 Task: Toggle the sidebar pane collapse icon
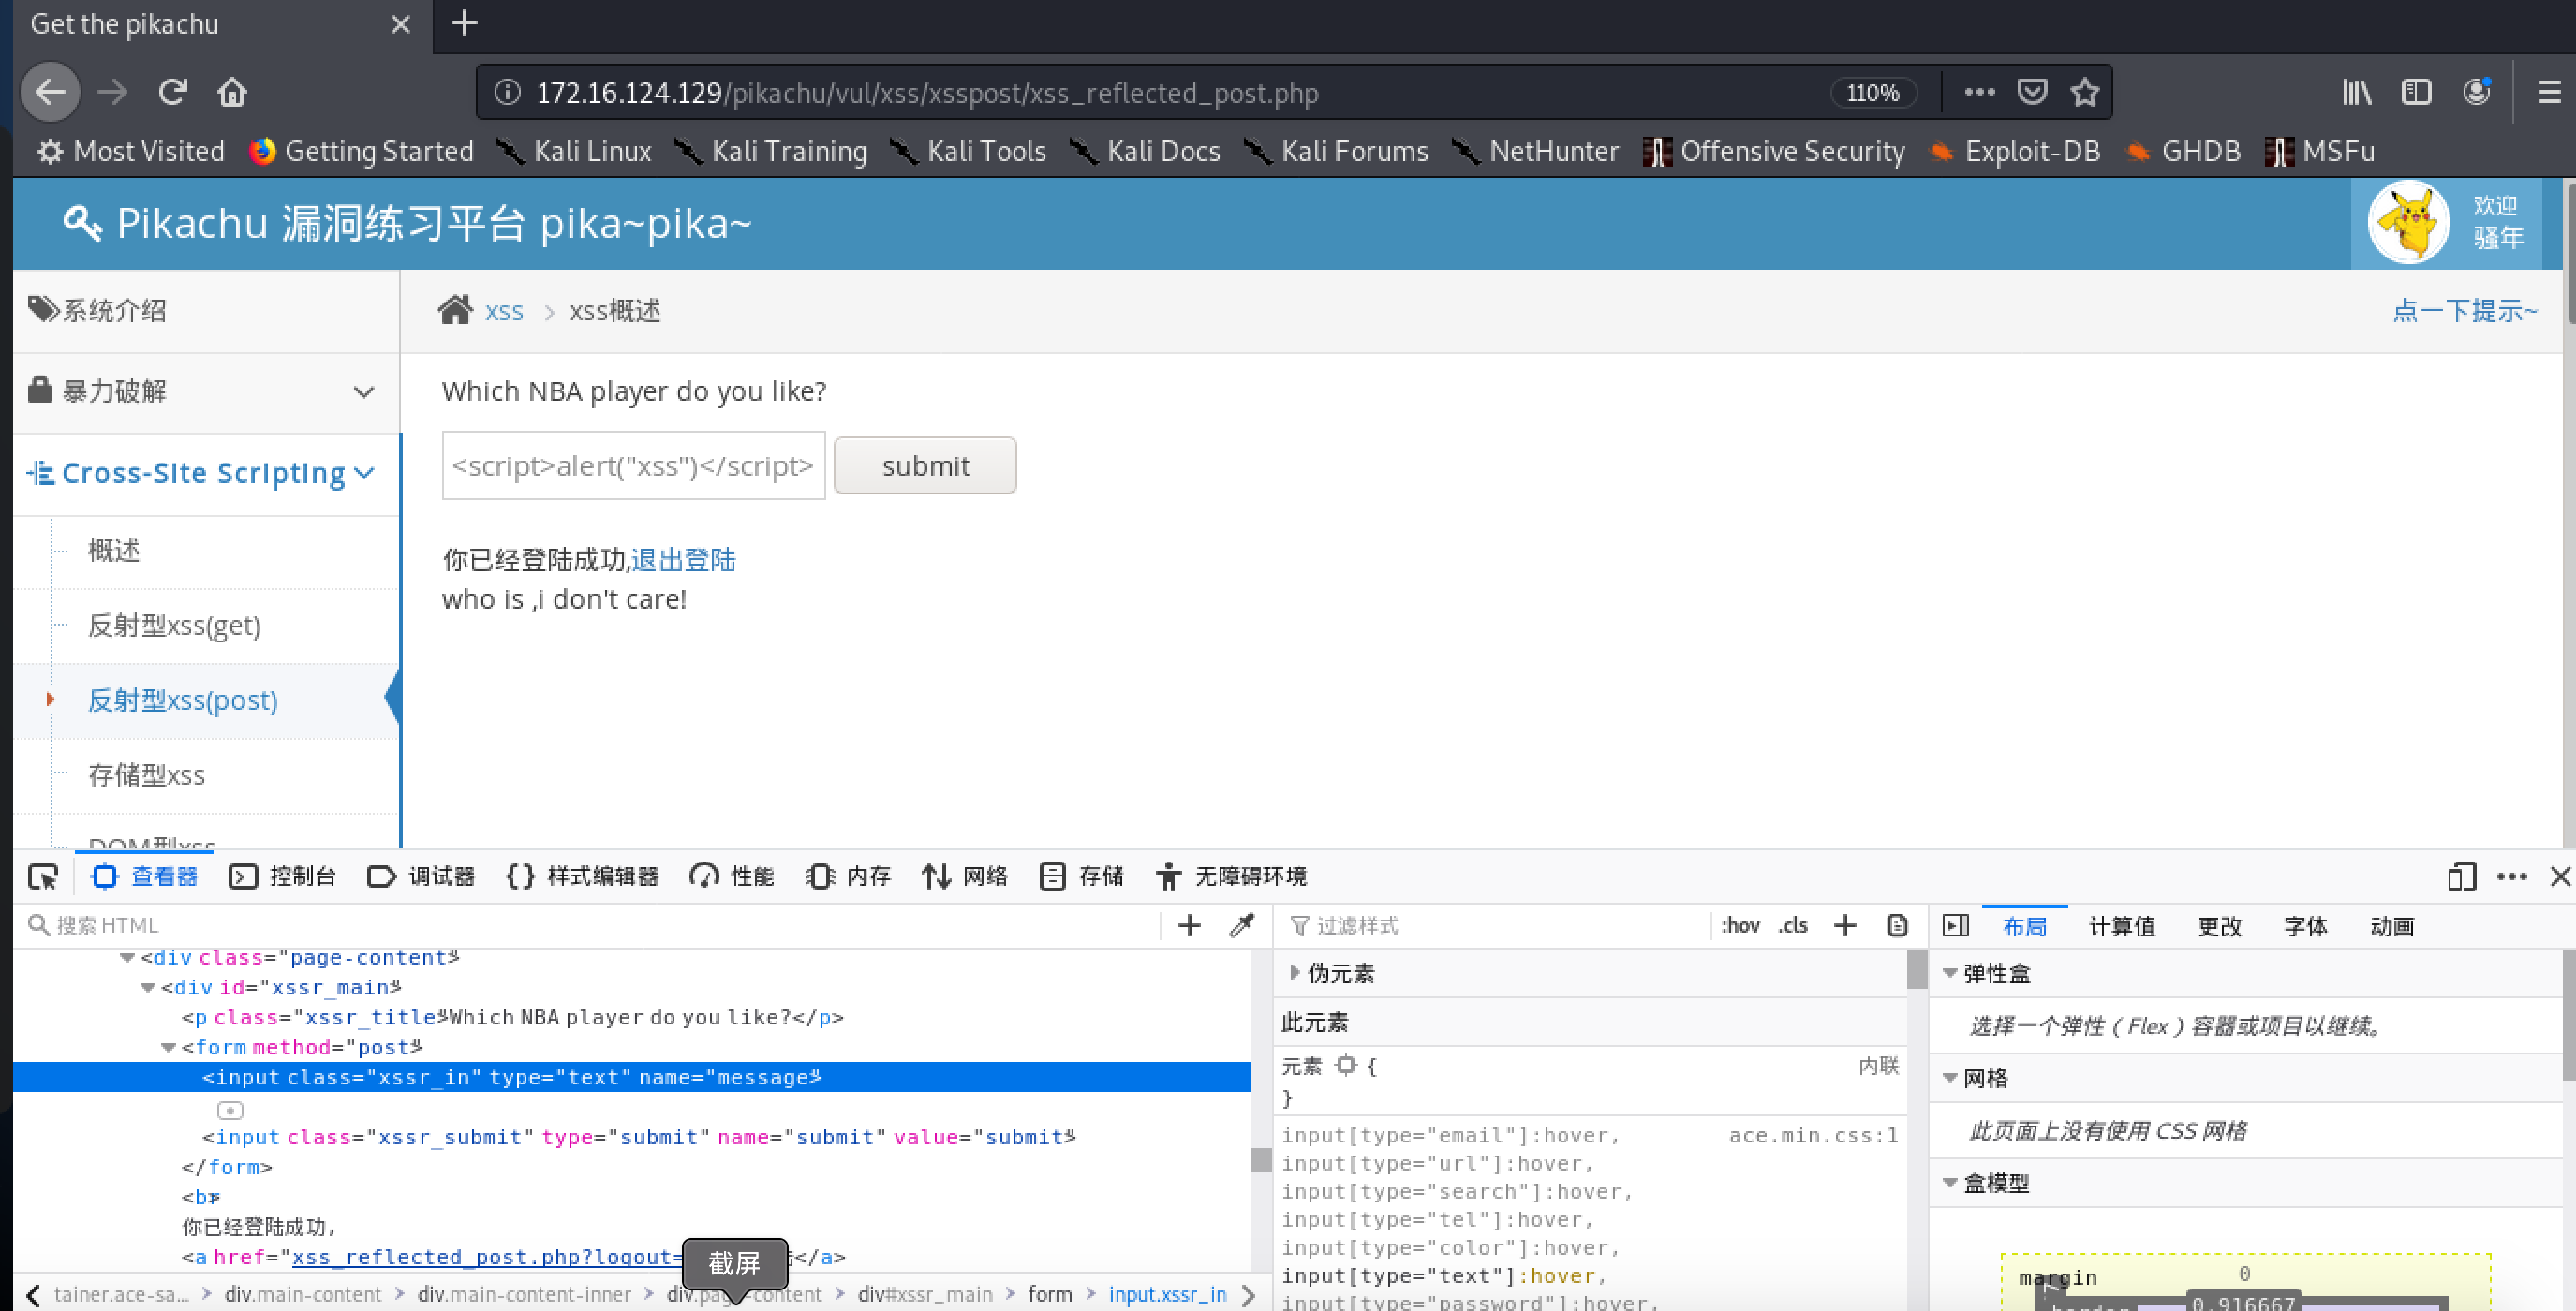1956,925
